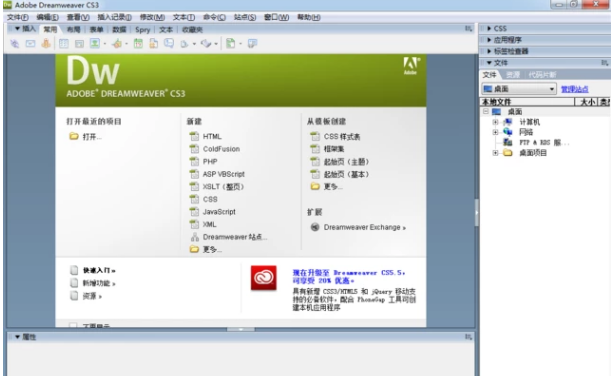Switch to the 资源 tab in Files panel

[x=513, y=75]
